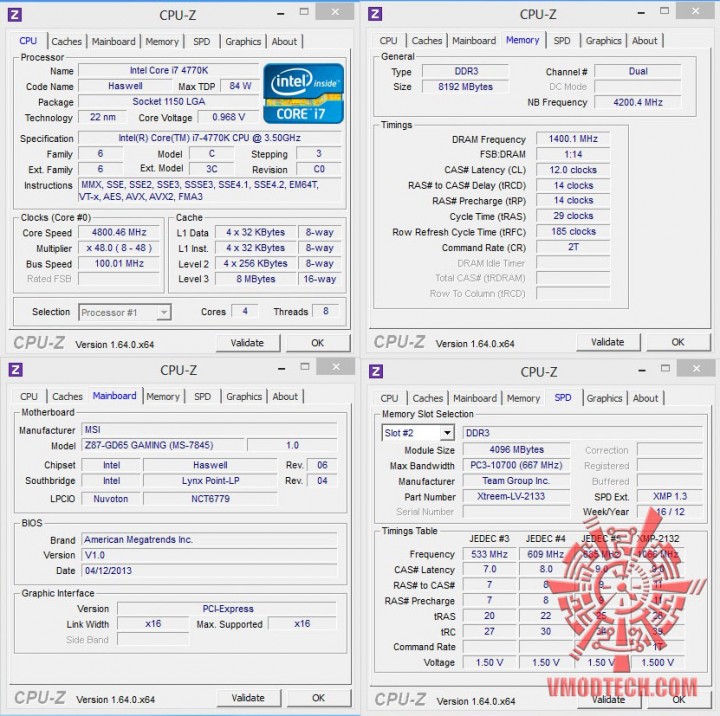
Task: Click the tRFC value 185 clocks
Action: pyautogui.click(x=573, y=232)
